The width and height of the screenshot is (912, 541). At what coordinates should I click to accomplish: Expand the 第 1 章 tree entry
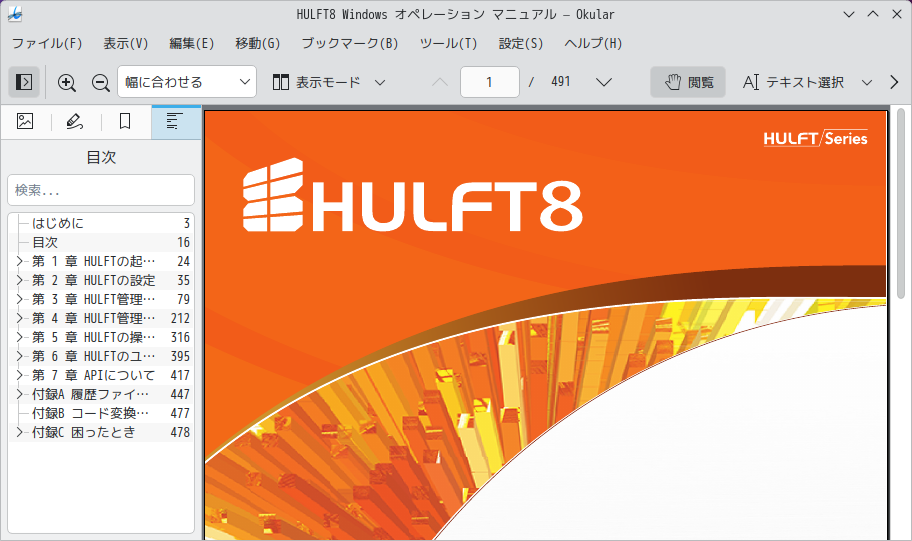(x=19, y=261)
